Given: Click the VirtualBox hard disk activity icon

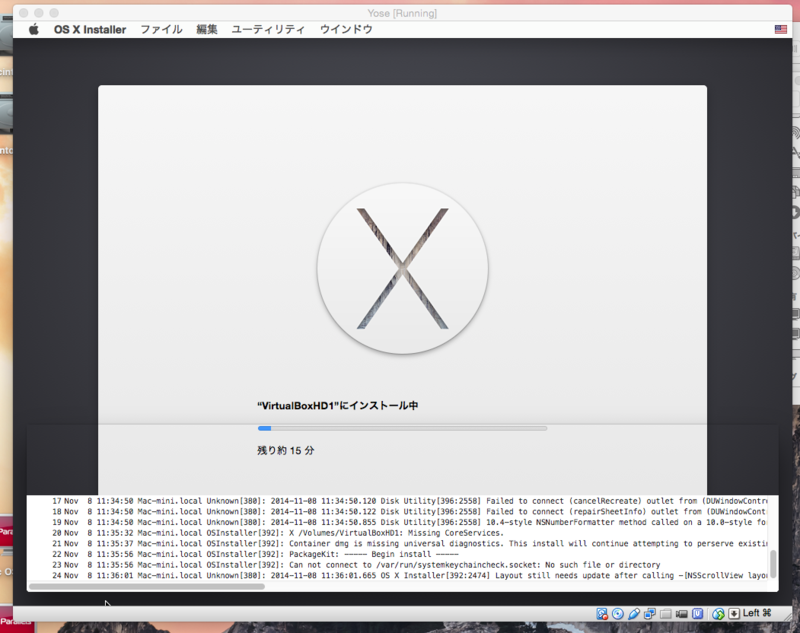Looking at the screenshot, I should (x=602, y=614).
